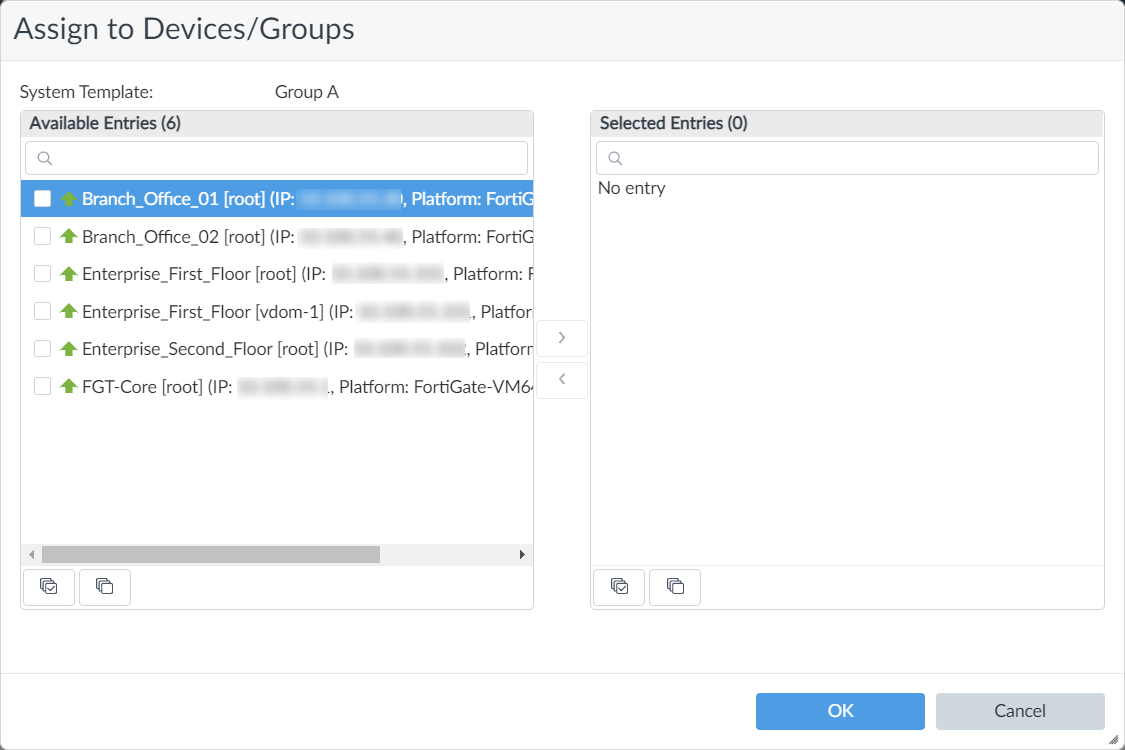
Task: Click the magnifier icon in Selected Entries search
Action: click(x=614, y=158)
